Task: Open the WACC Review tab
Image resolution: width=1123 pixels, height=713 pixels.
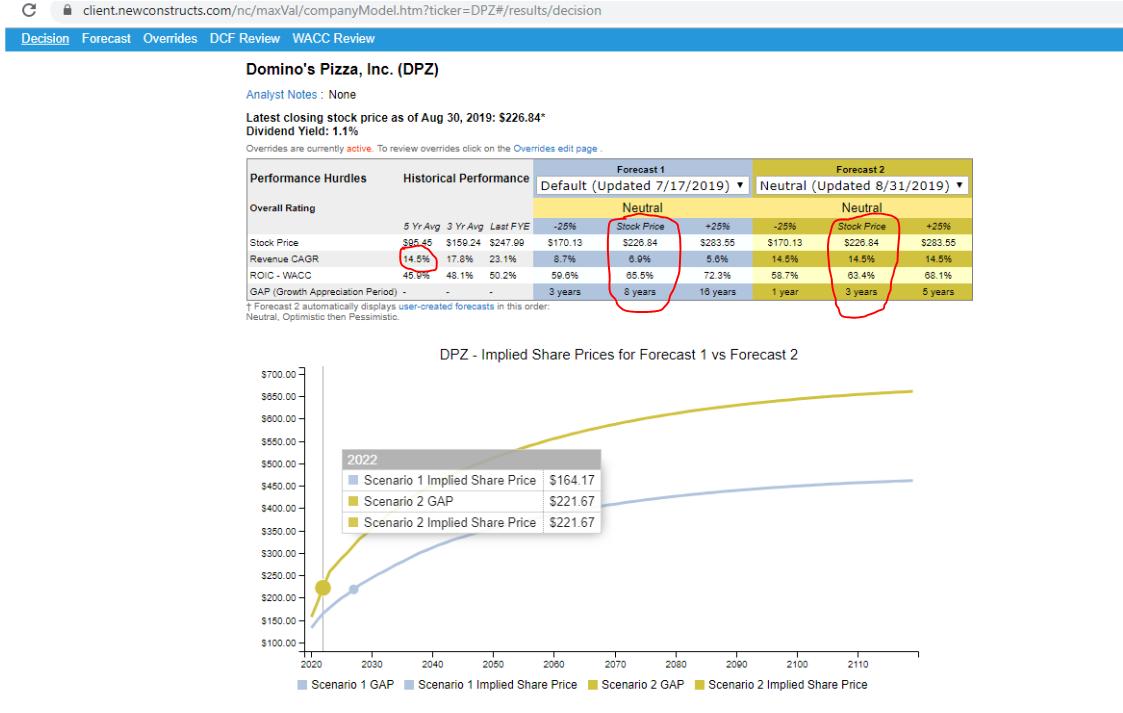Action: (x=333, y=39)
